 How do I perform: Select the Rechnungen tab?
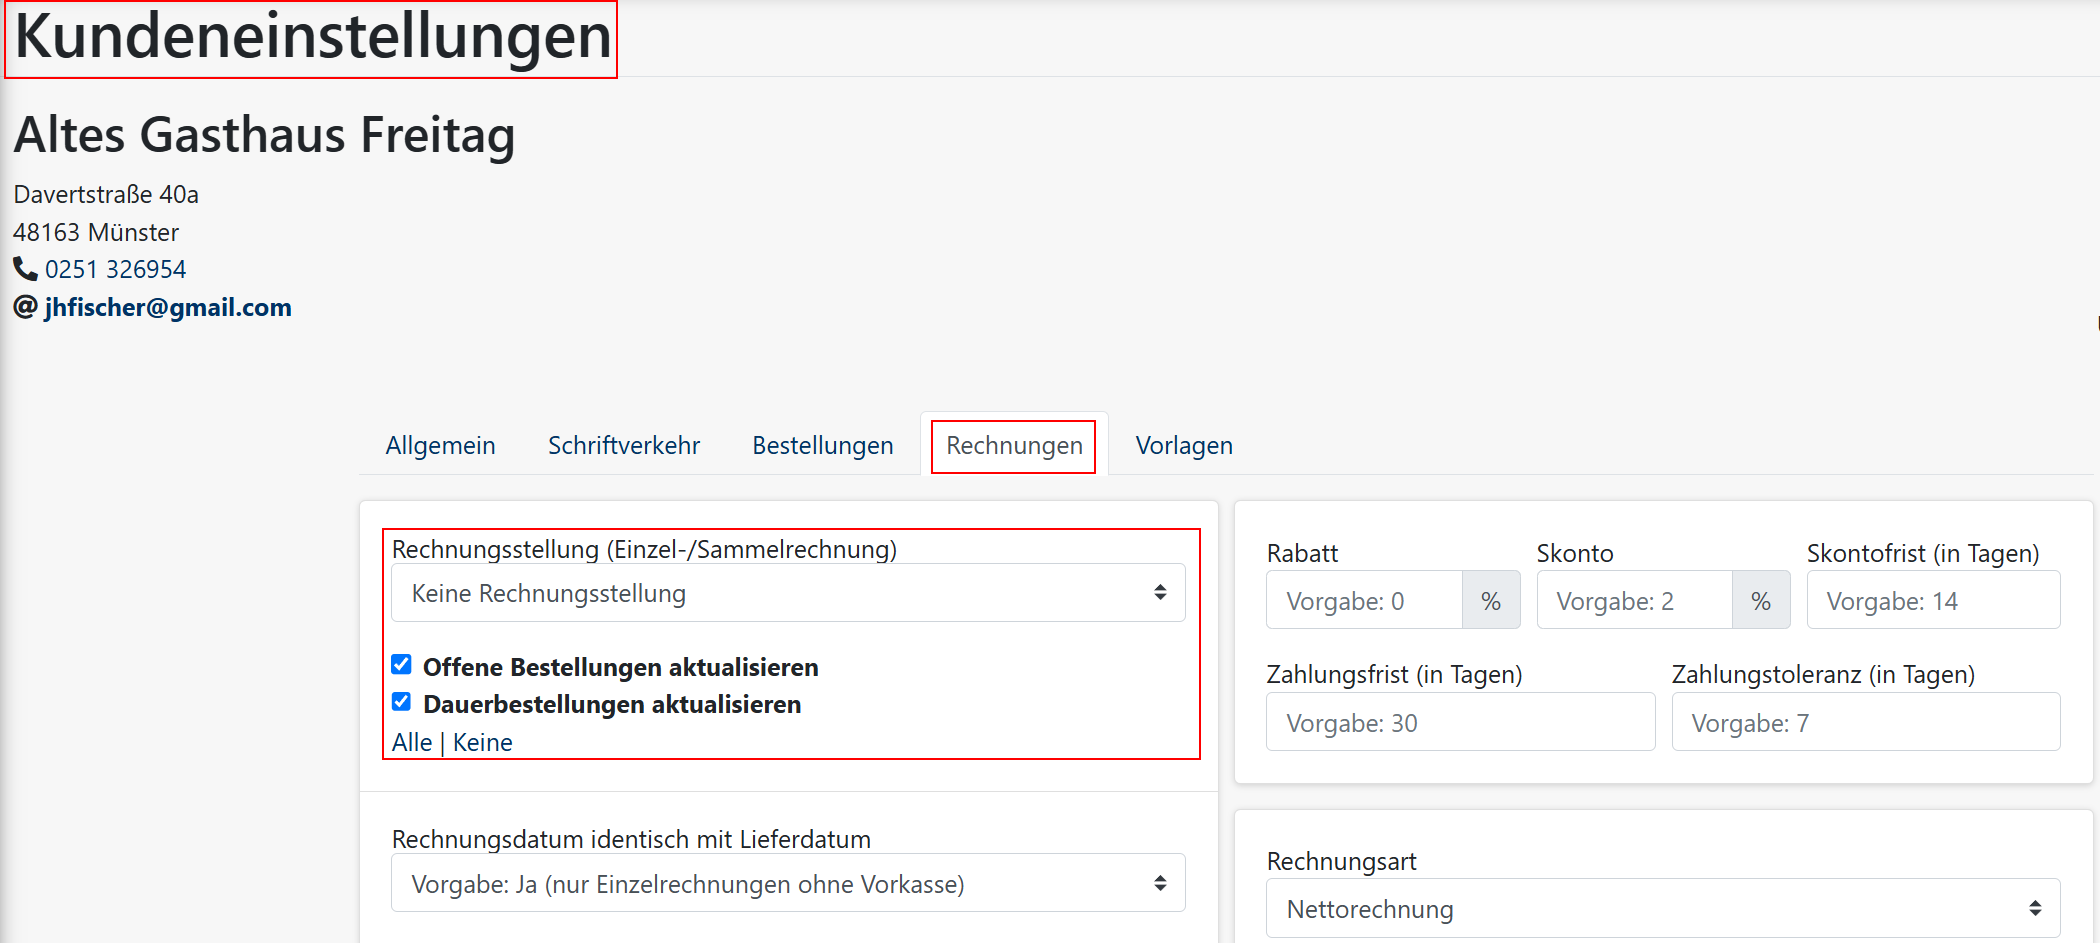1014,445
